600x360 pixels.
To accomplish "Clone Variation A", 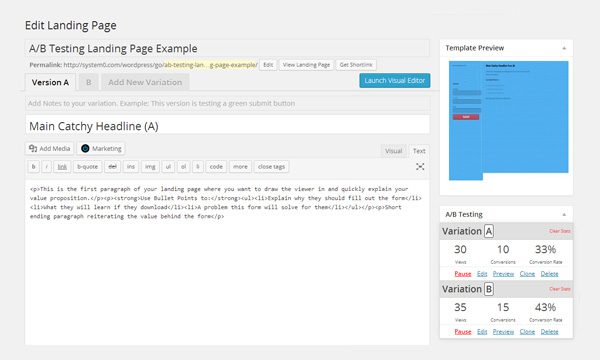I will coord(527,274).
